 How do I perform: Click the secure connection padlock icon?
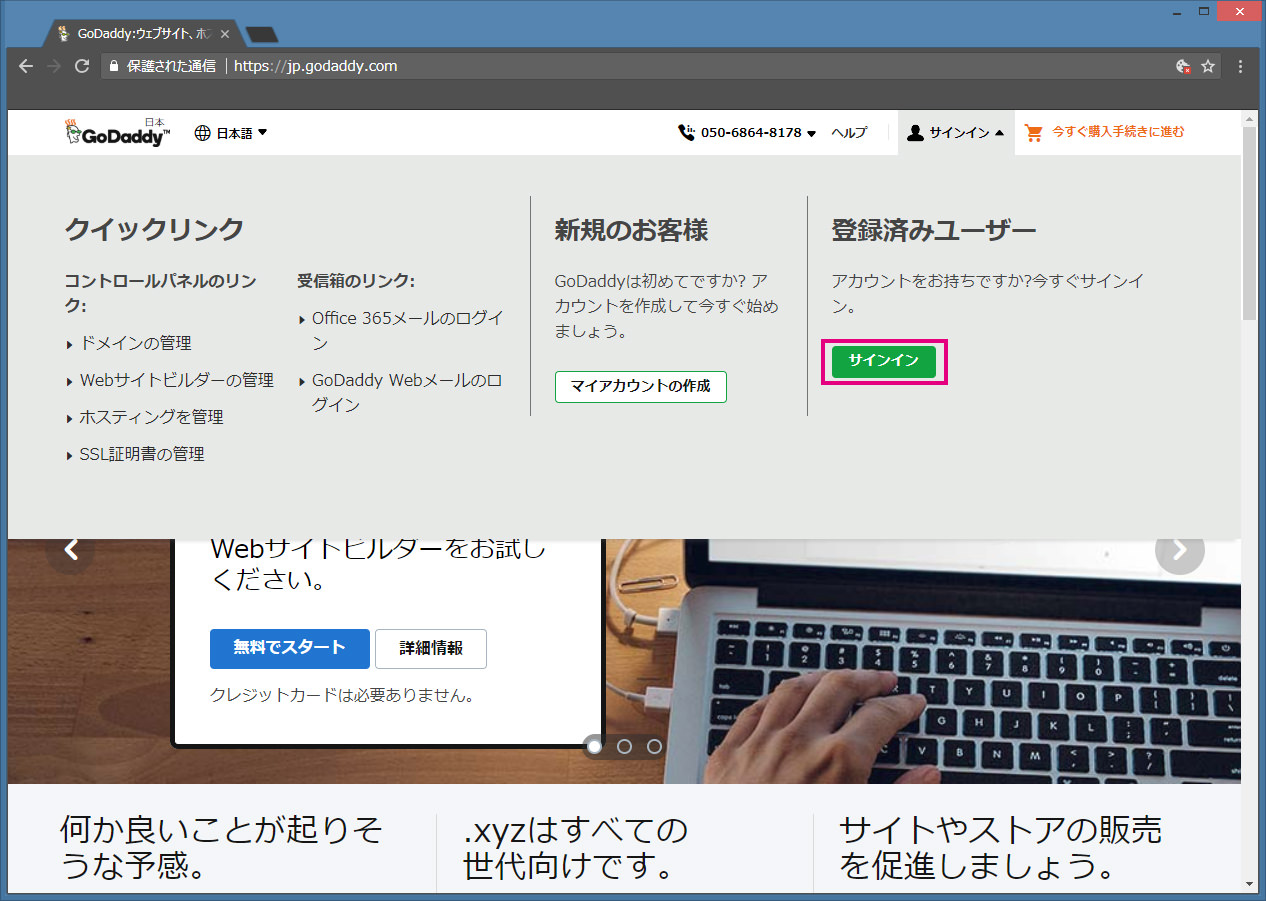tap(114, 66)
